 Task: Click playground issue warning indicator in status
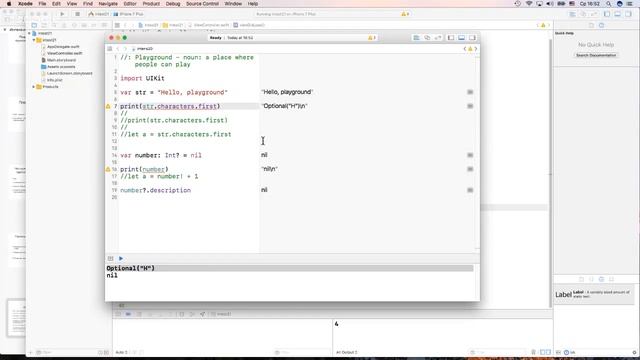371,38
